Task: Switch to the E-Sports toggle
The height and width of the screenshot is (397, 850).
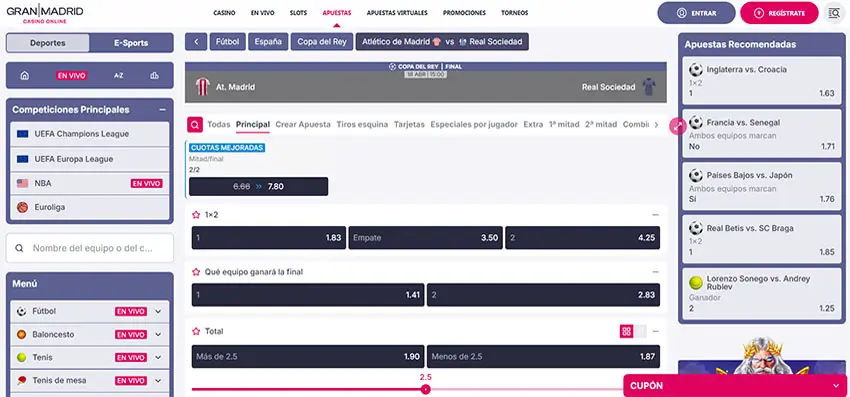Action: (x=131, y=43)
